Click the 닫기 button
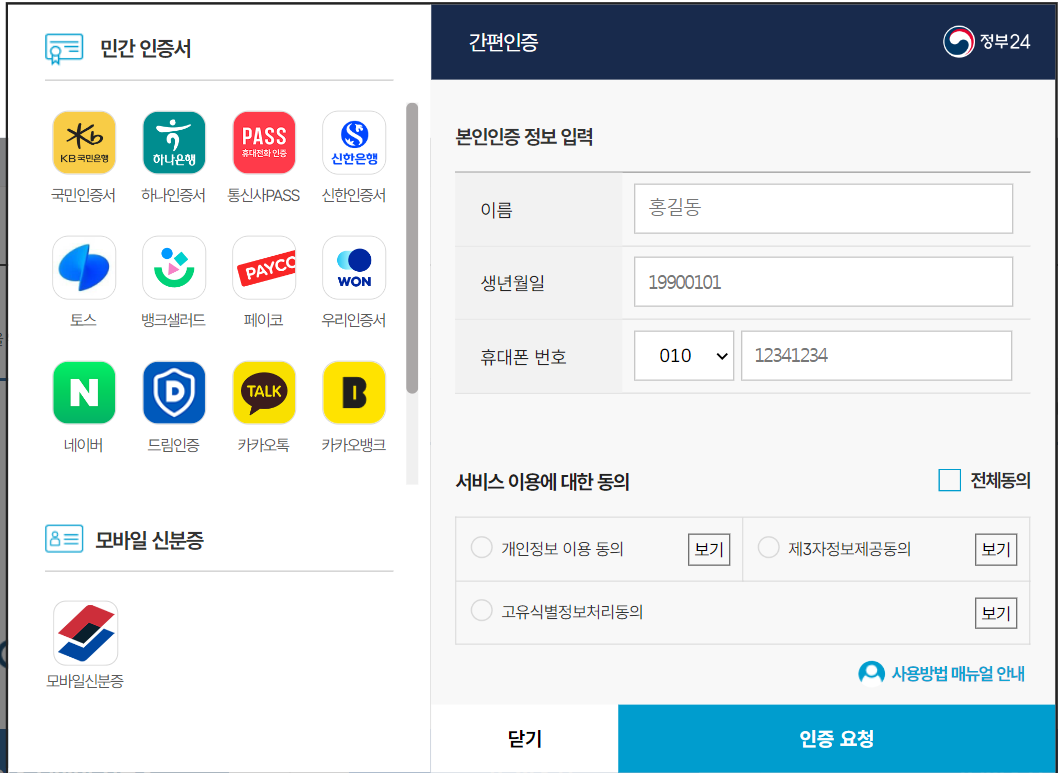The height and width of the screenshot is (773, 1058). click(x=524, y=739)
